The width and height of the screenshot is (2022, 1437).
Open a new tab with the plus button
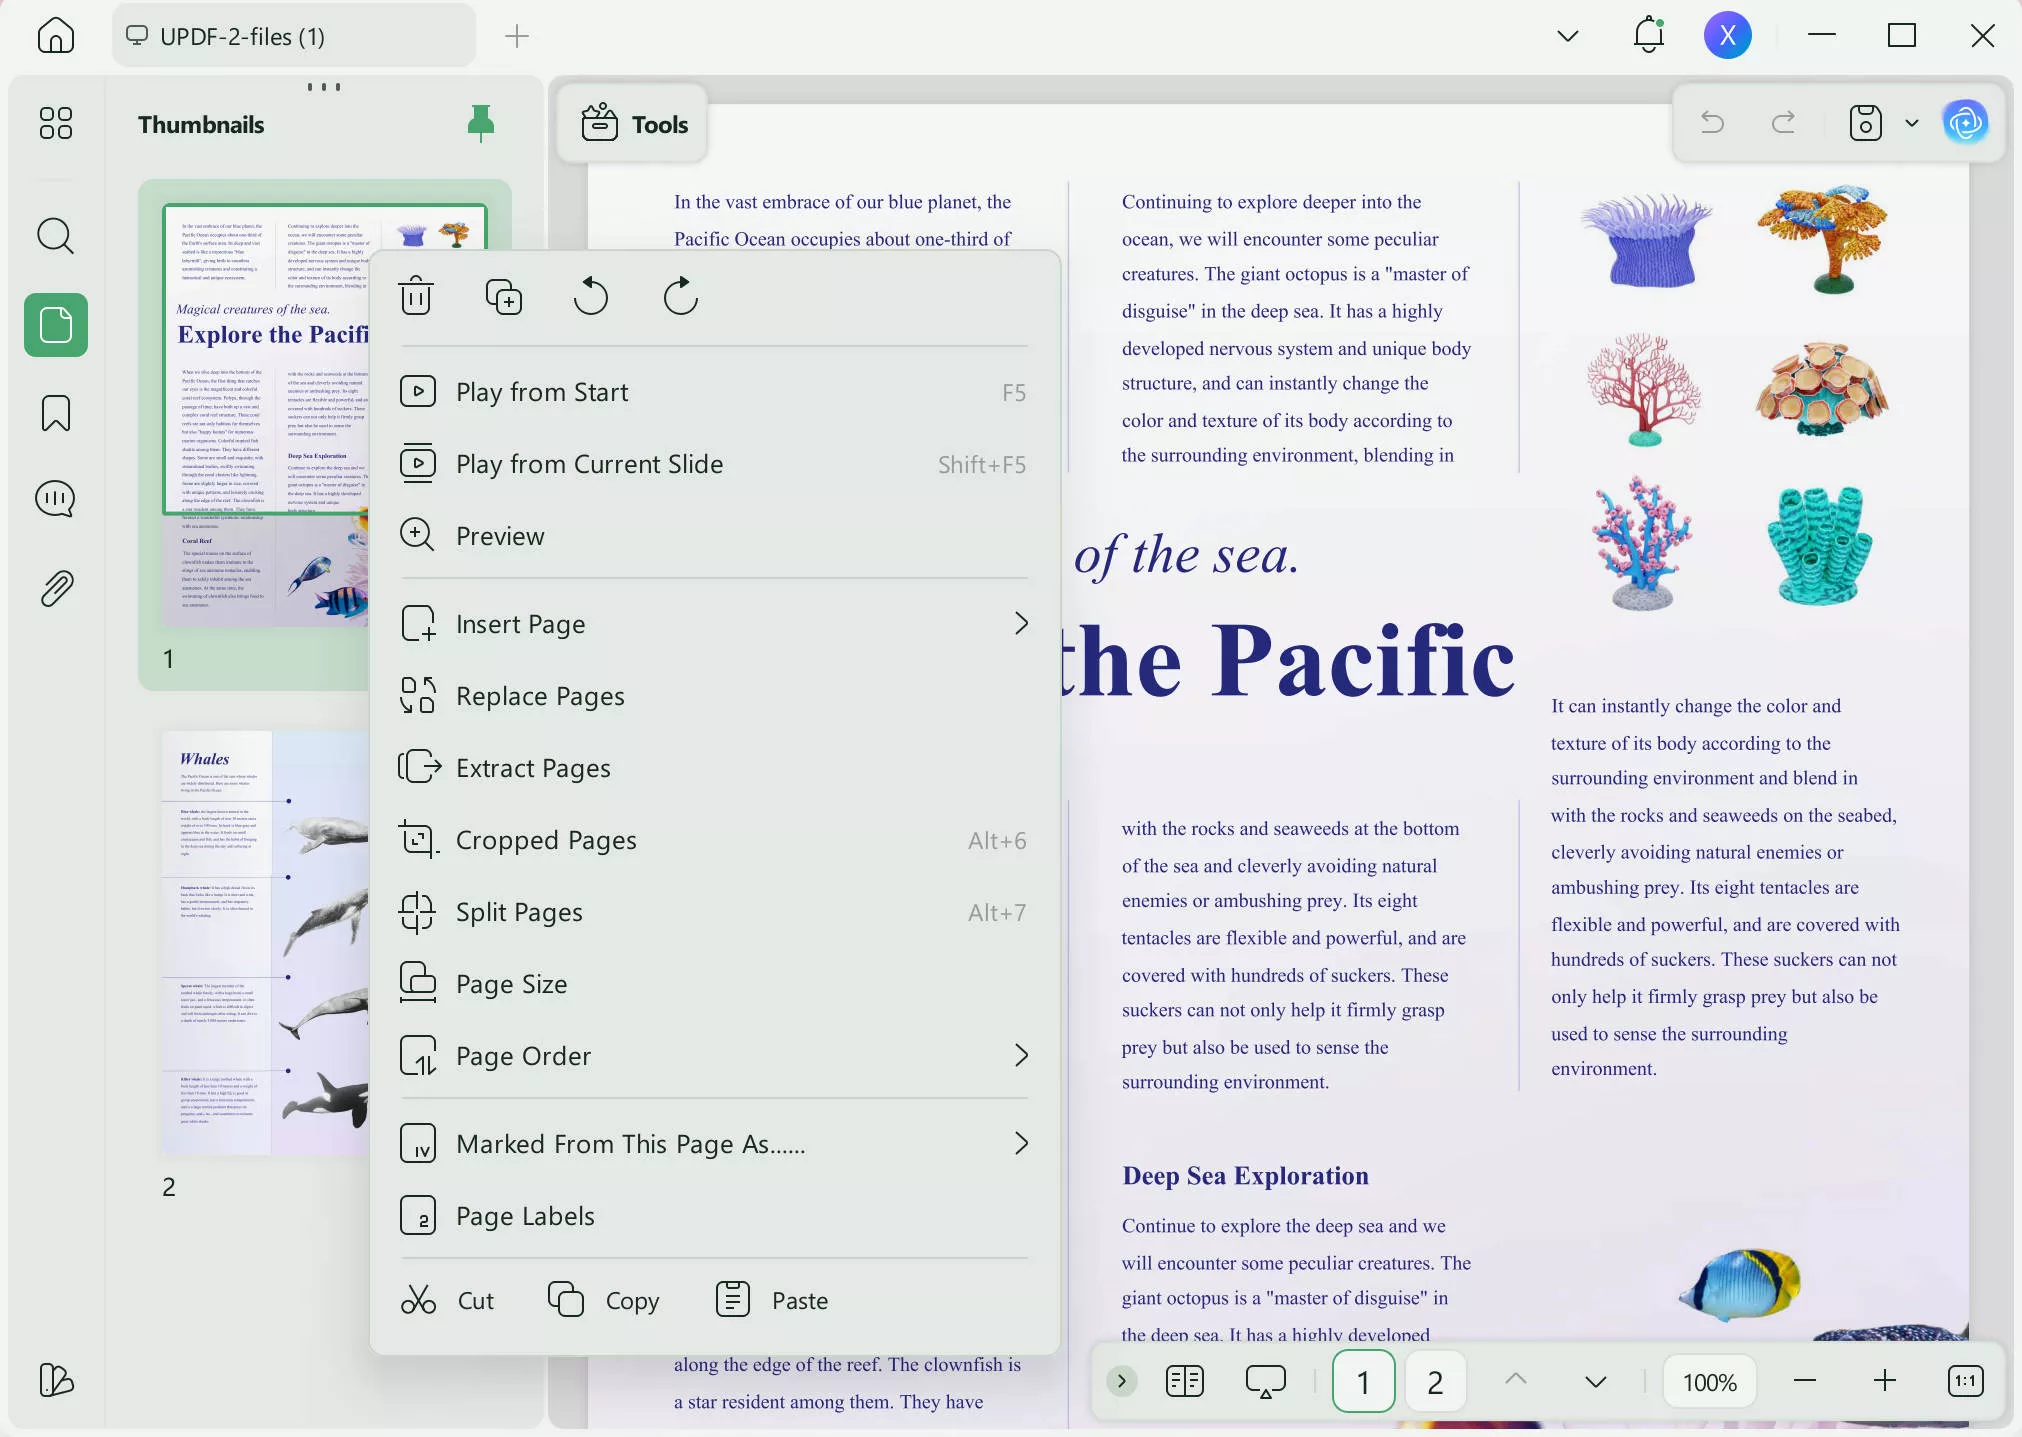[516, 35]
